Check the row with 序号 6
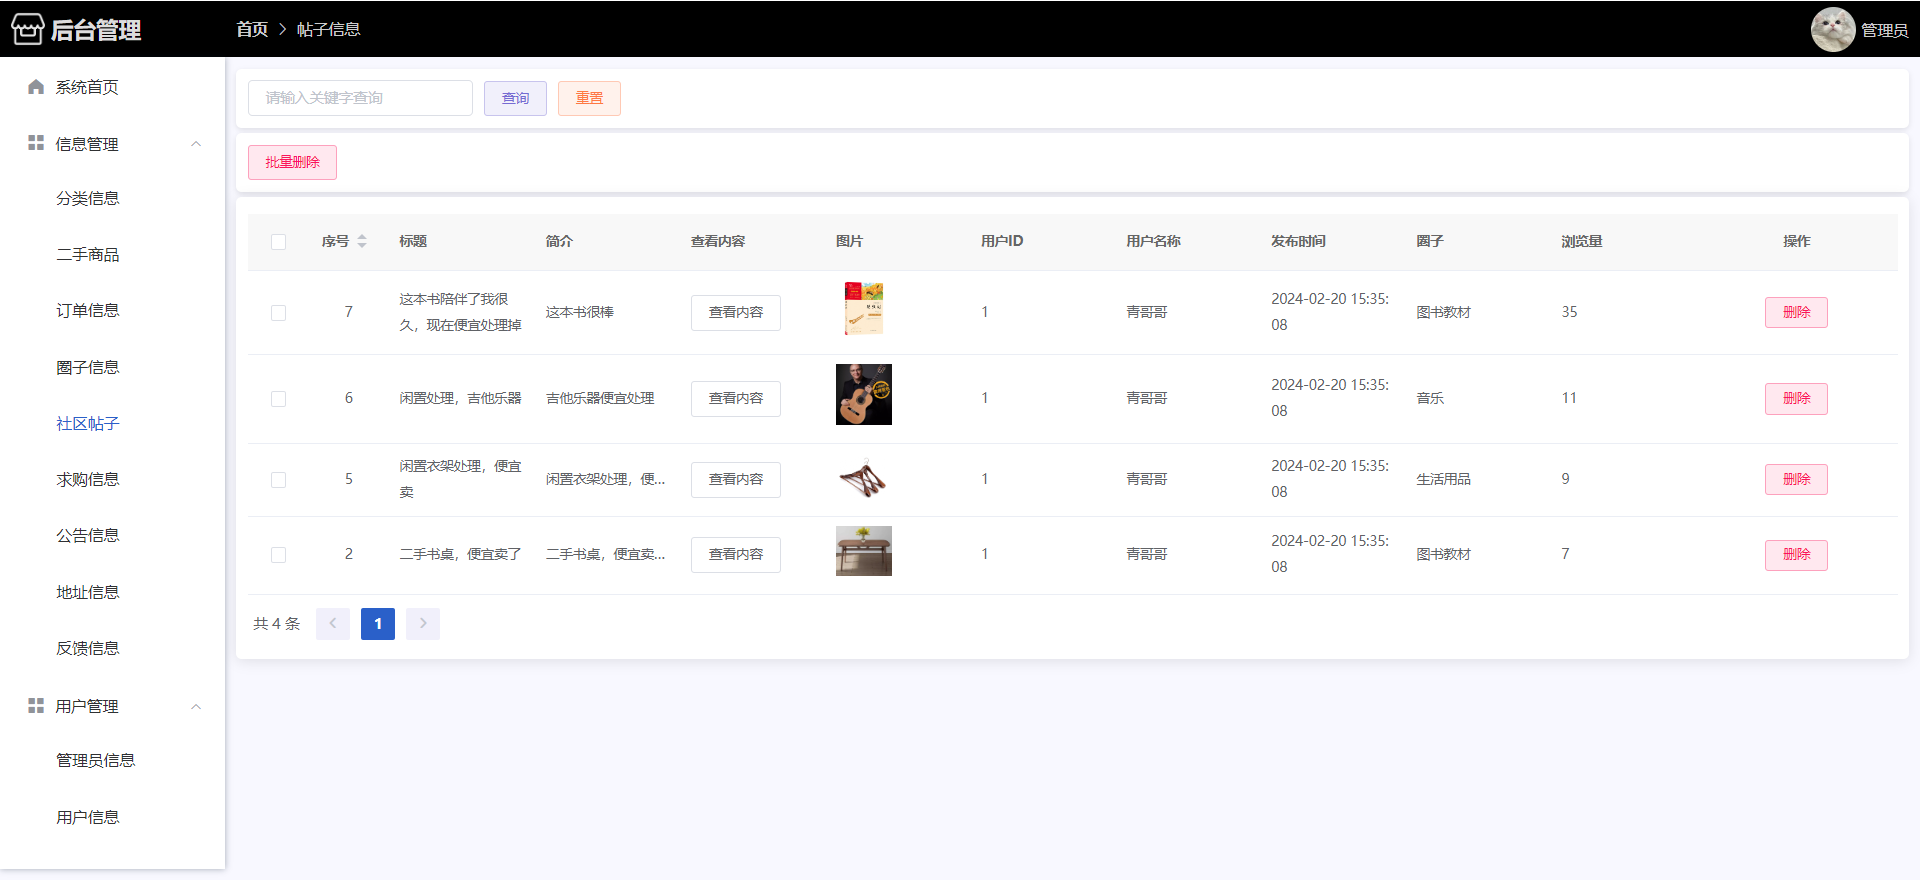 (278, 399)
